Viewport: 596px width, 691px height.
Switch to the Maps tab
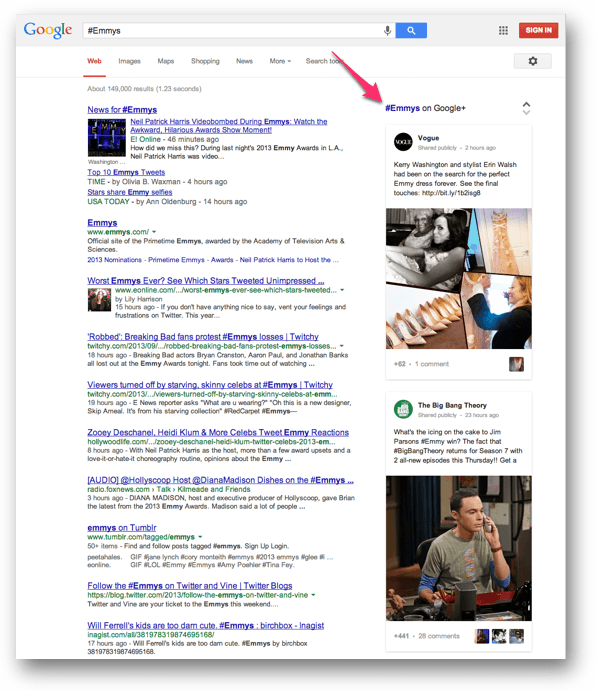click(166, 61)
